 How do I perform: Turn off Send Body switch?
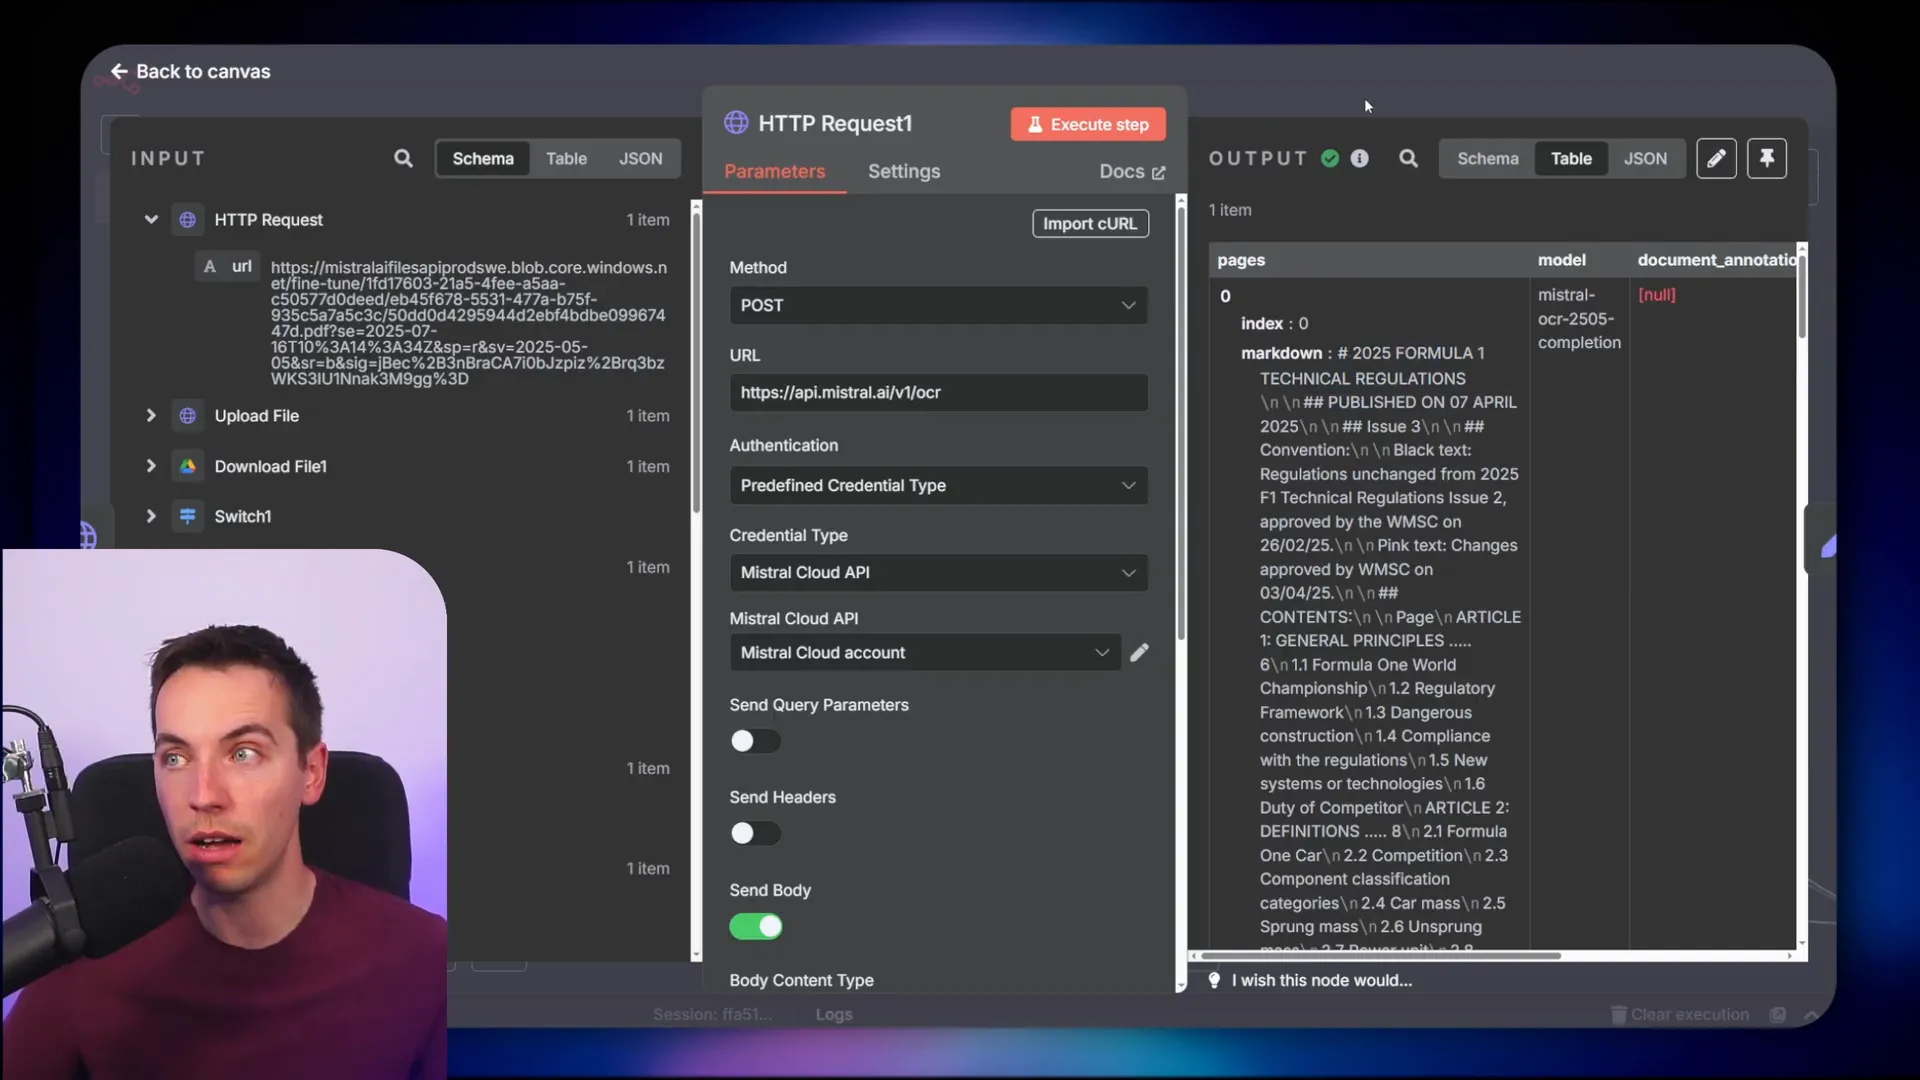755,926
